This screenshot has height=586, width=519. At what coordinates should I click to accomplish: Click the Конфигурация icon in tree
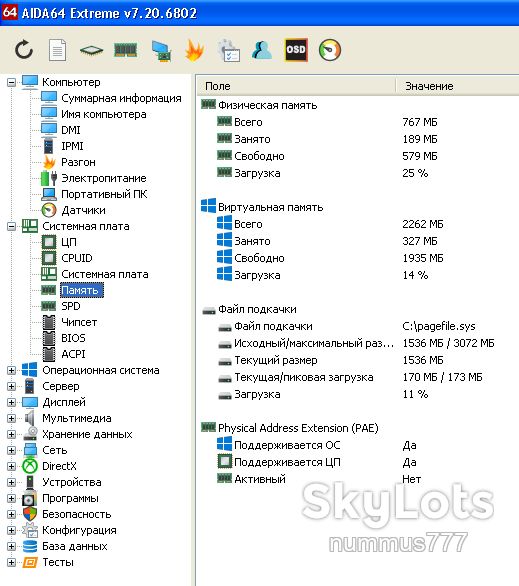[x=30, y=530]
